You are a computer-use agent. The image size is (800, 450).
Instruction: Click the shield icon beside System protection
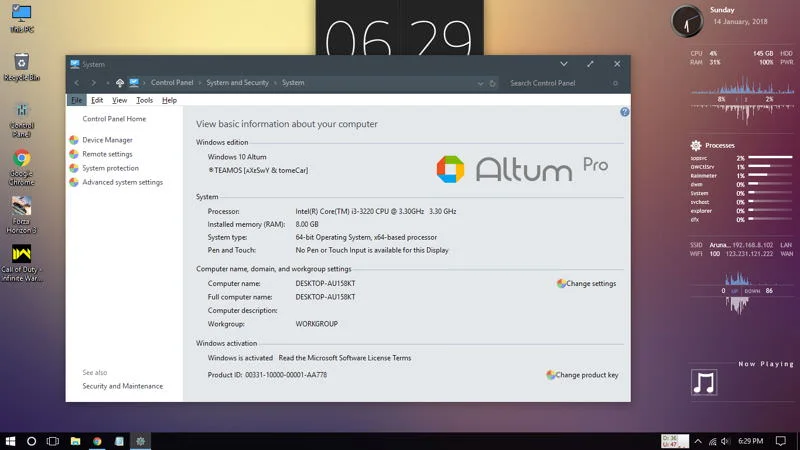click(x=74, y=168)
